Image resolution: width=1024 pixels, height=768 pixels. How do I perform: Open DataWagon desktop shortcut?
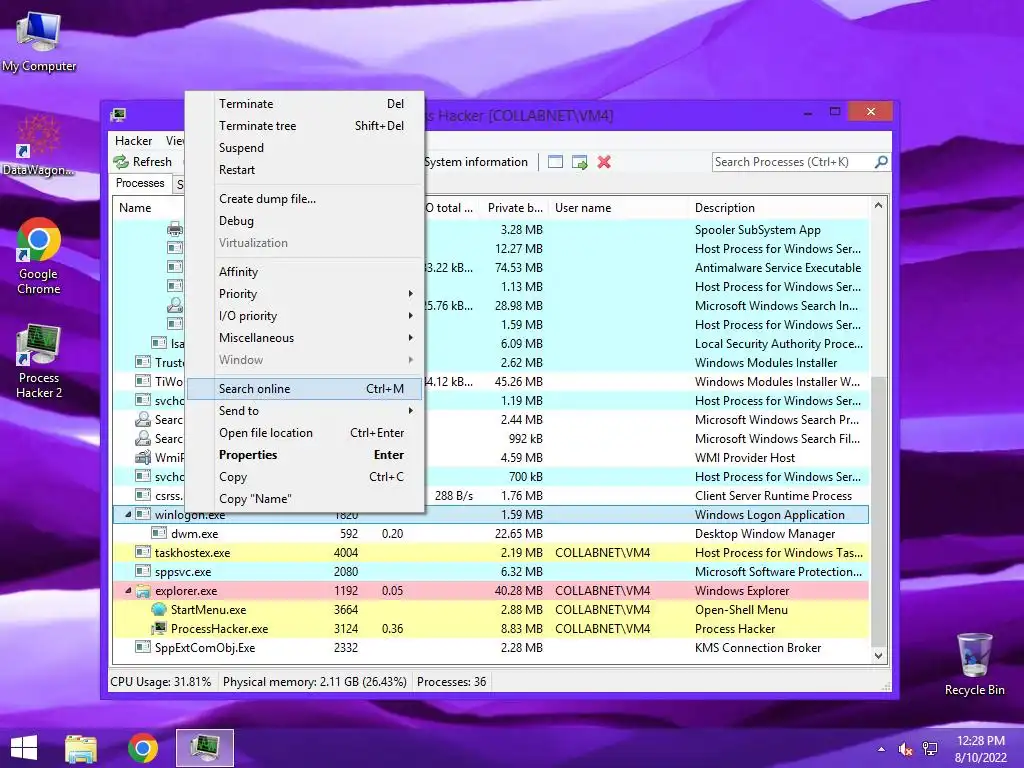coord(38,145)
